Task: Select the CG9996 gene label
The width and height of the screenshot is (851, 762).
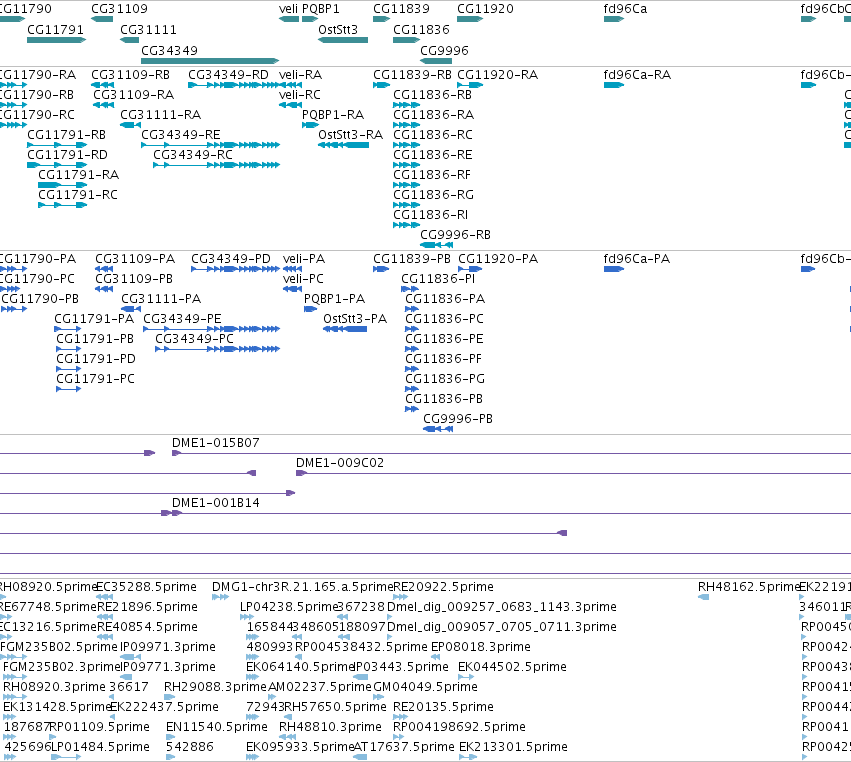Action: (x=444, y=50)
